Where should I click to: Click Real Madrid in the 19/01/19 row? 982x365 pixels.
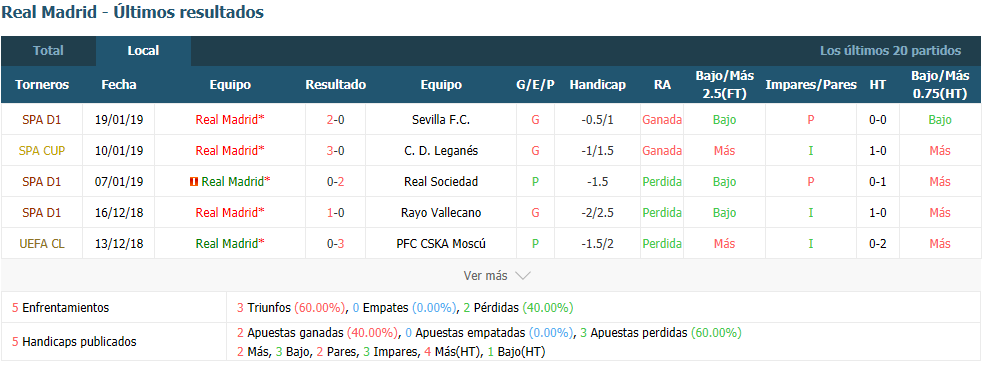pyautogui.click(x=230, y=120)
